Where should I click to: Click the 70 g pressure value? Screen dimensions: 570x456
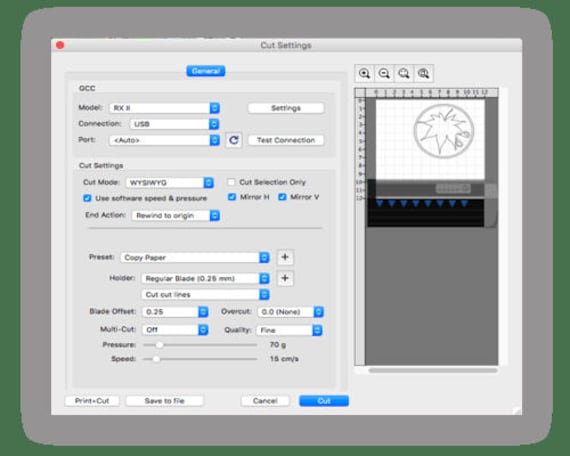(x=278, y=344)
